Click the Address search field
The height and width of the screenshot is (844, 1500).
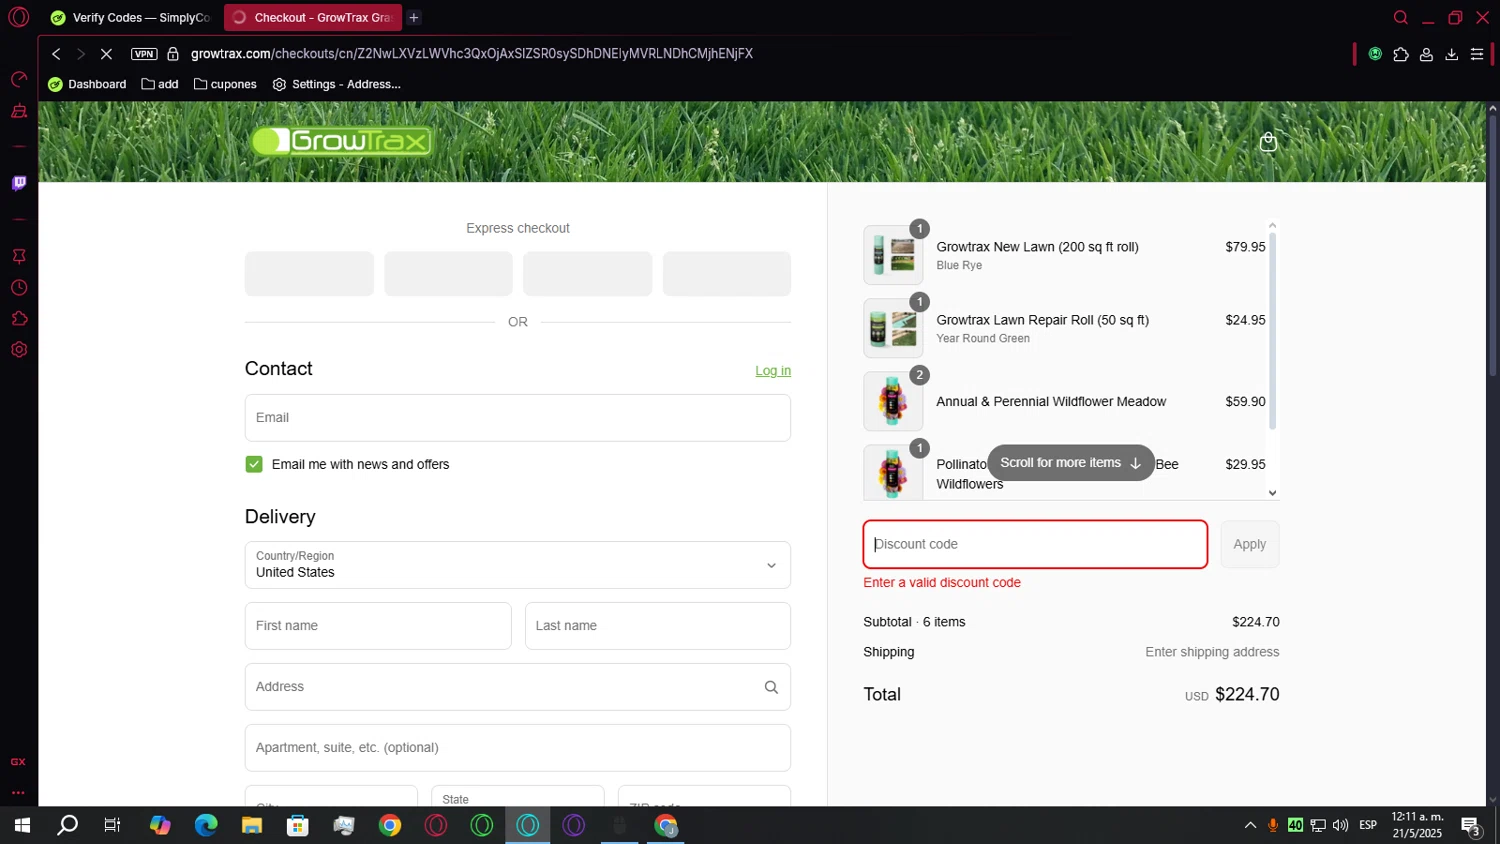pyautogui.click(x=518, y=687)
